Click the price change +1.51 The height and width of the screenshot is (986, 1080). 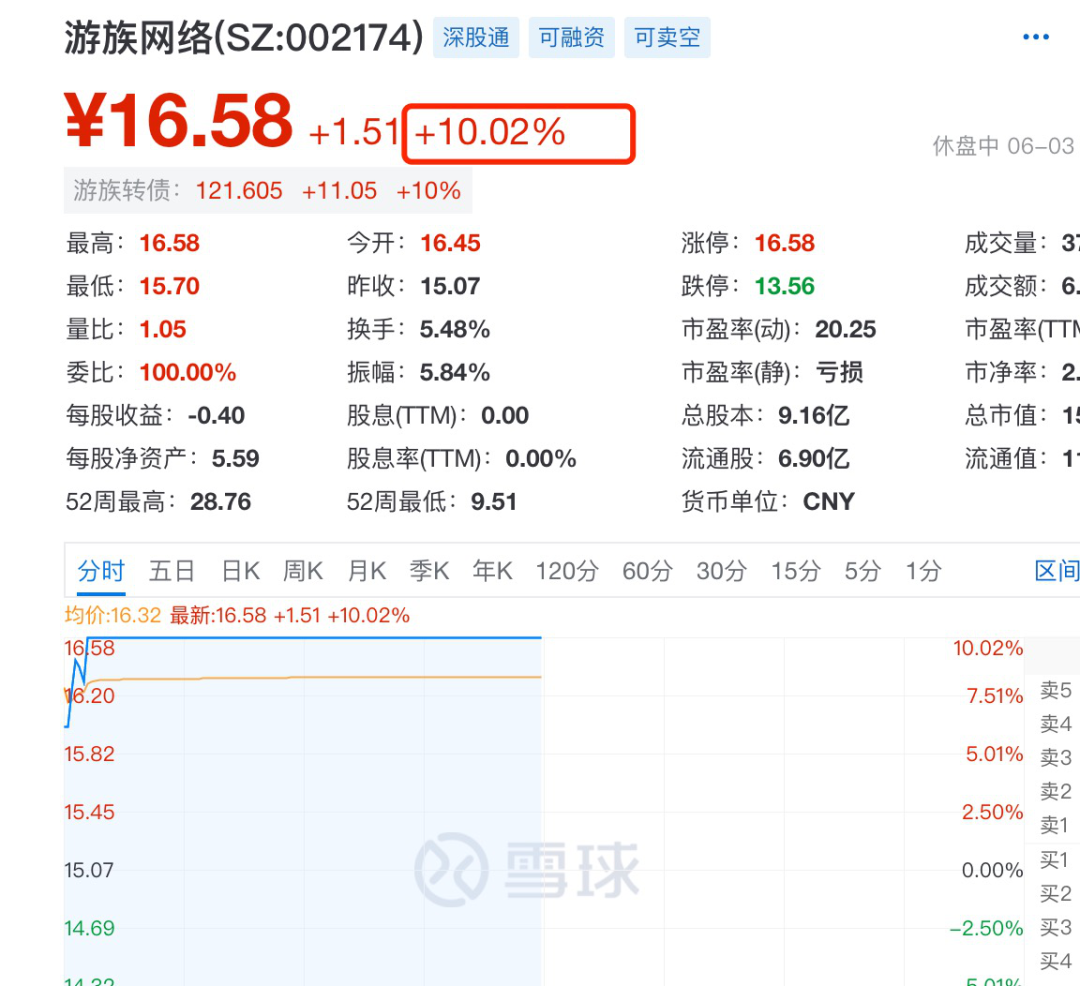pyautogui.click(x=354, y=132)
